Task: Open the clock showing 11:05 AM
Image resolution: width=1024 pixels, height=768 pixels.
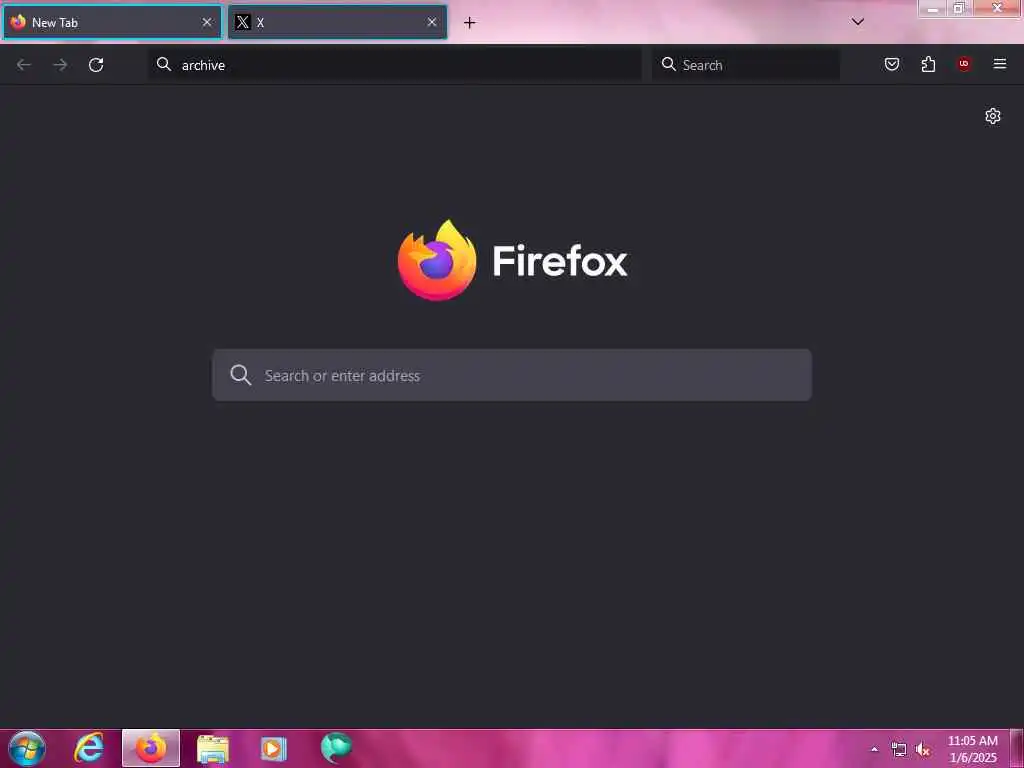Action: [x=972, y=749]
